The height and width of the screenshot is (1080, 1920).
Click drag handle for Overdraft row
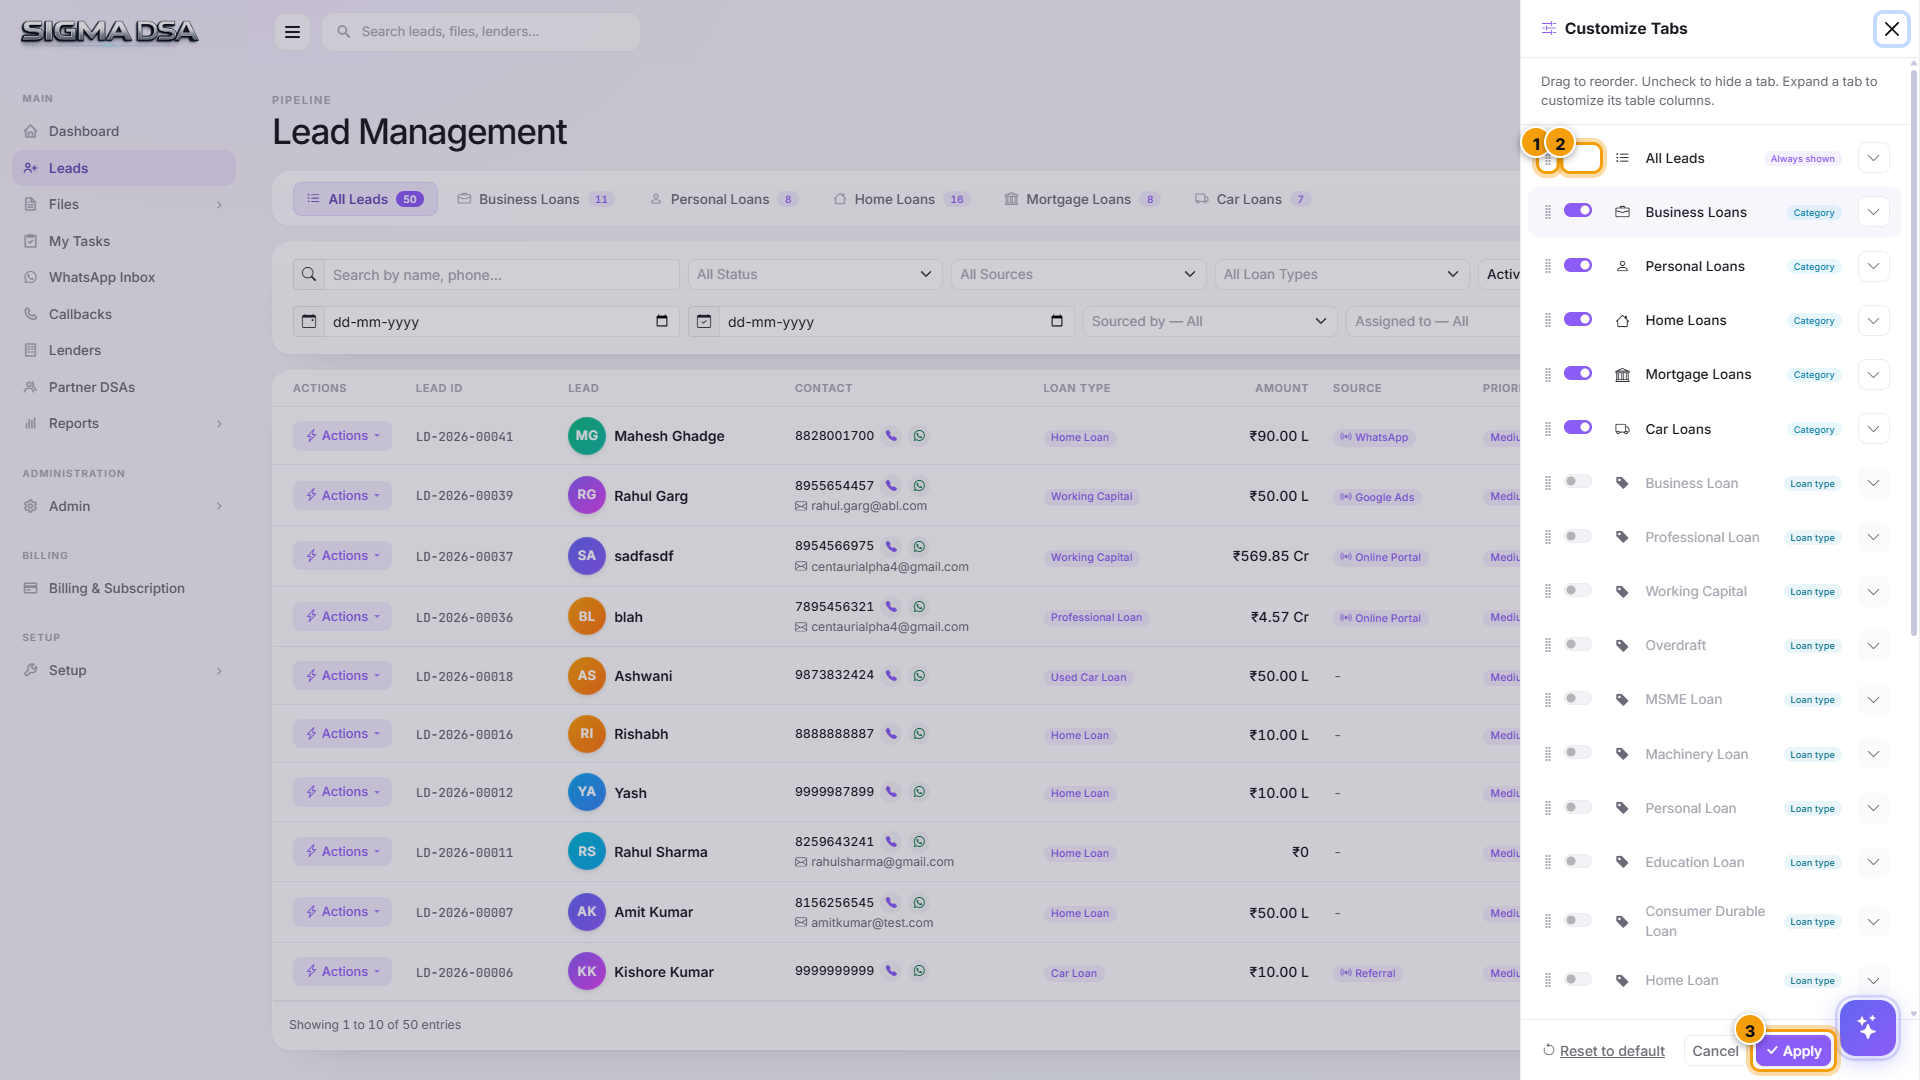click(1548, 646)
